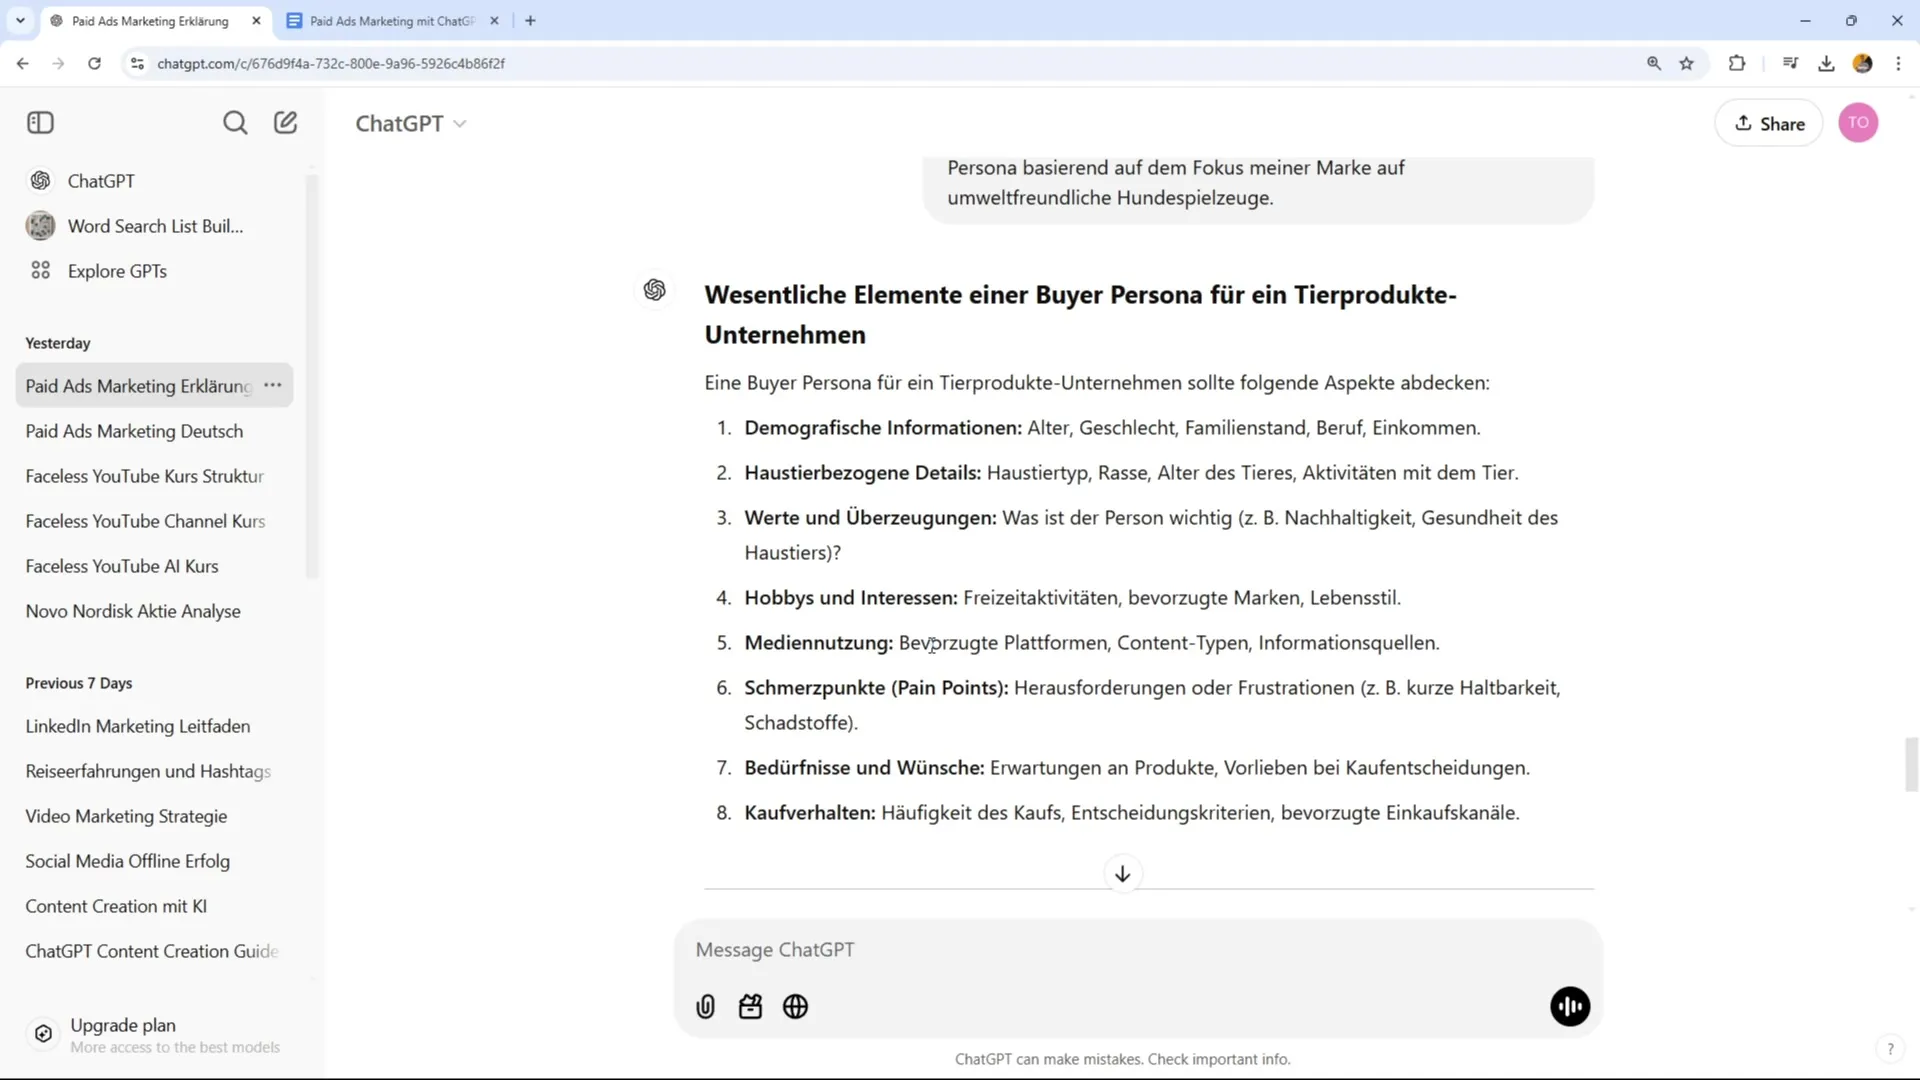Open ChatGPT Content Creation Guide chat

pos(152,951)
